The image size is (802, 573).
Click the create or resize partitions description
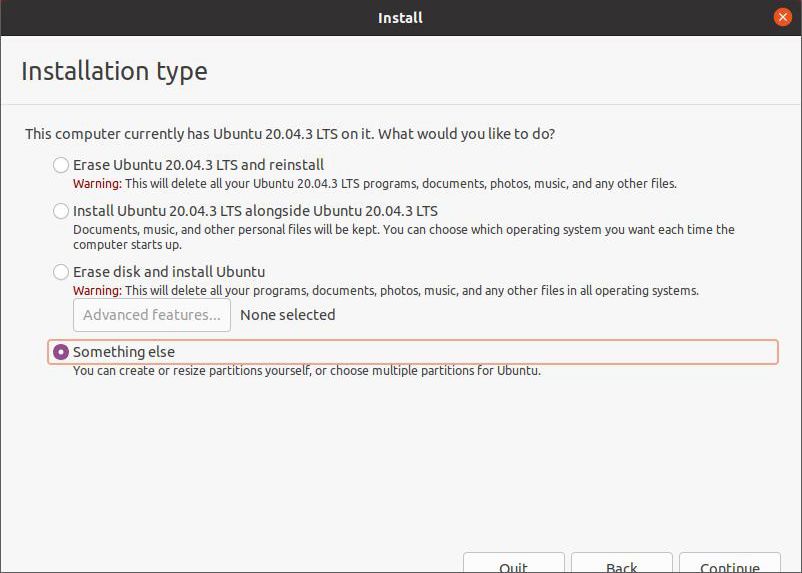(307, 370)
